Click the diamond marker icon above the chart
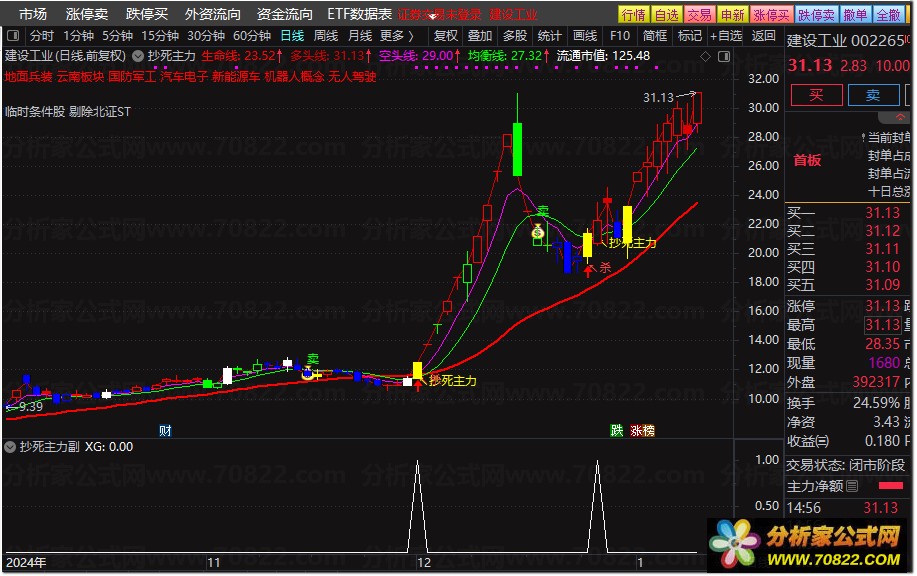Image resolution: width=917 pixels, height=576 pixels. [x=705, y=56]
